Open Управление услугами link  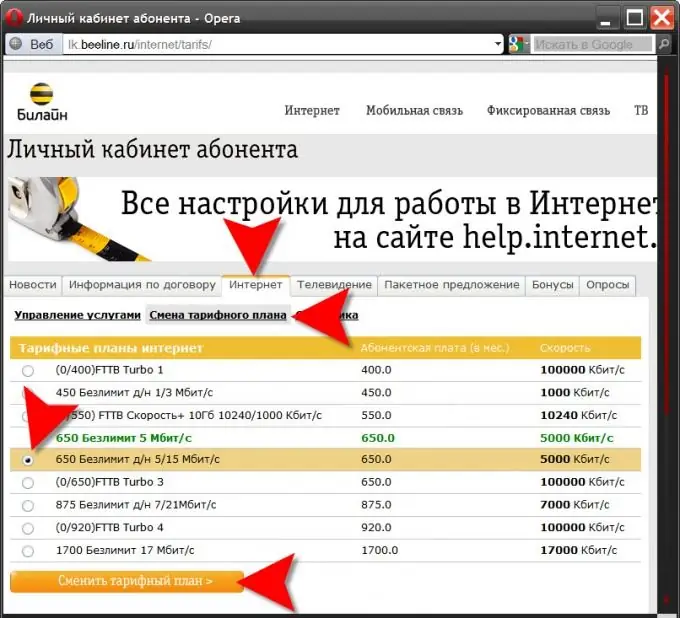(77, 315)
